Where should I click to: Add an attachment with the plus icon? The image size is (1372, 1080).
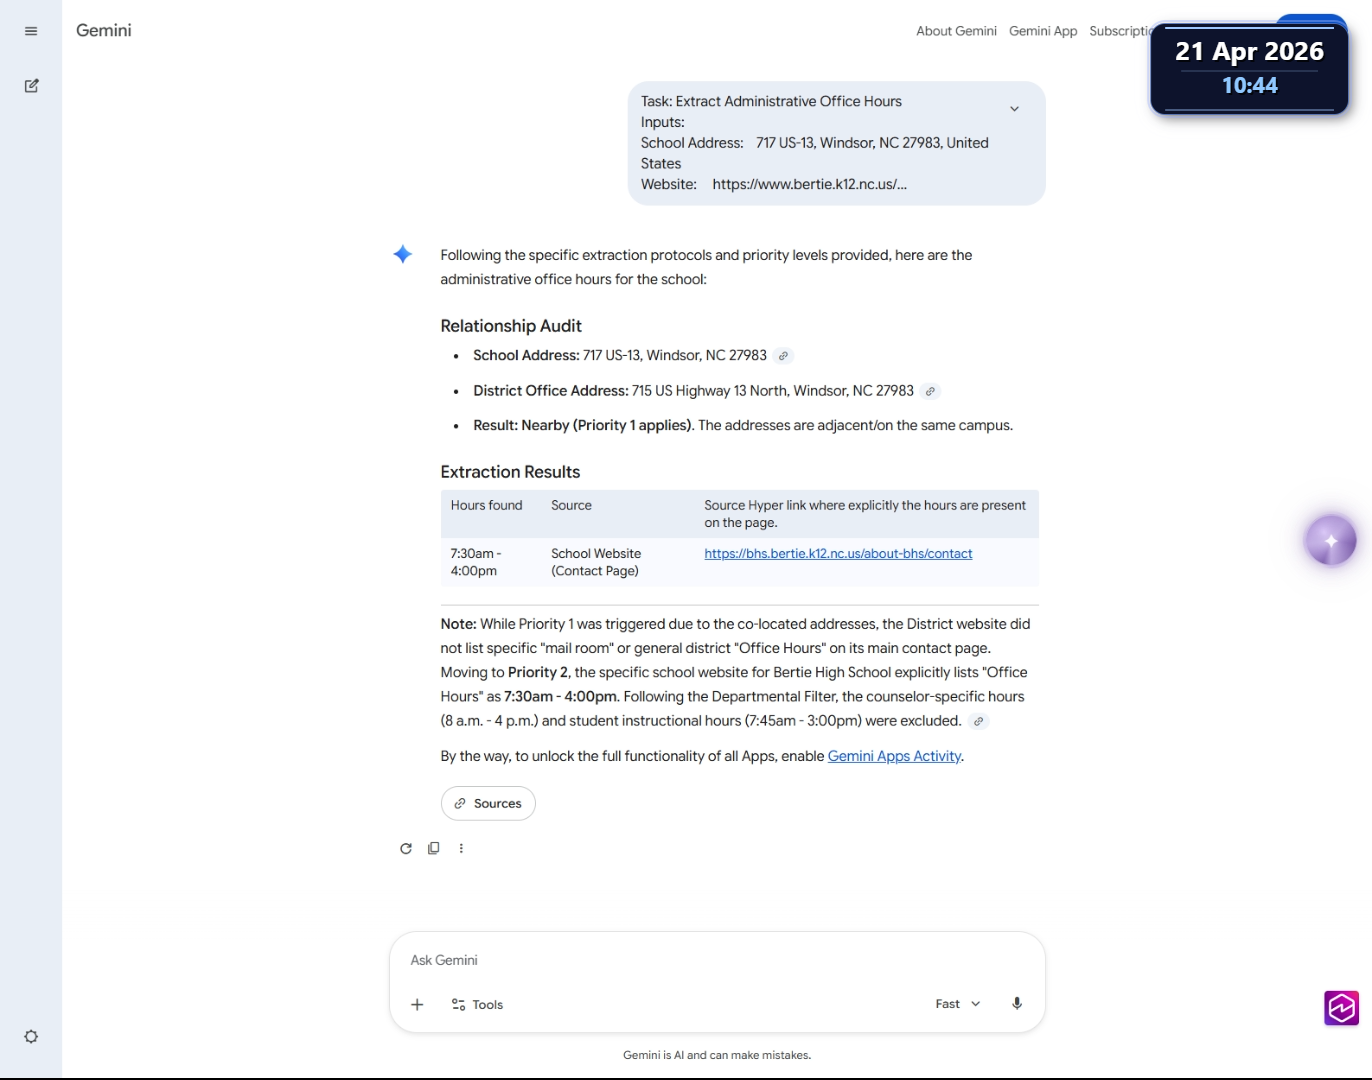pyautogui.click(x=417, y=1004)
